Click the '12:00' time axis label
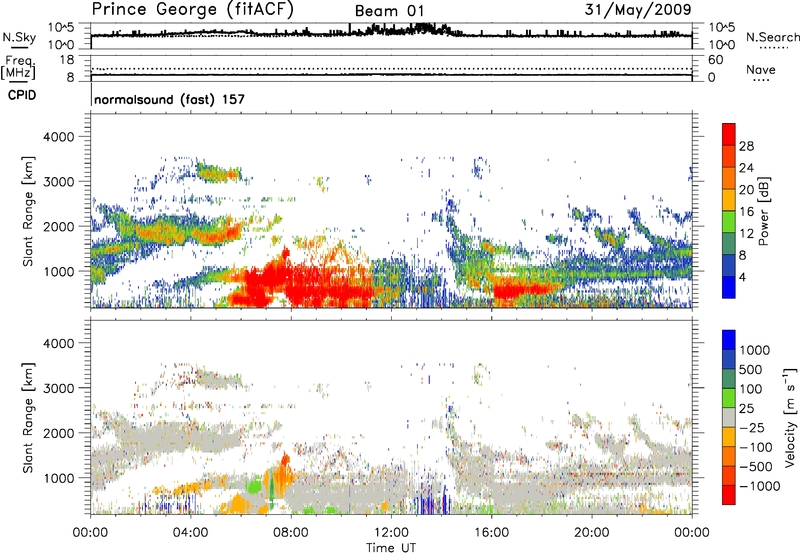800x554 pixels. click(391, 533)
